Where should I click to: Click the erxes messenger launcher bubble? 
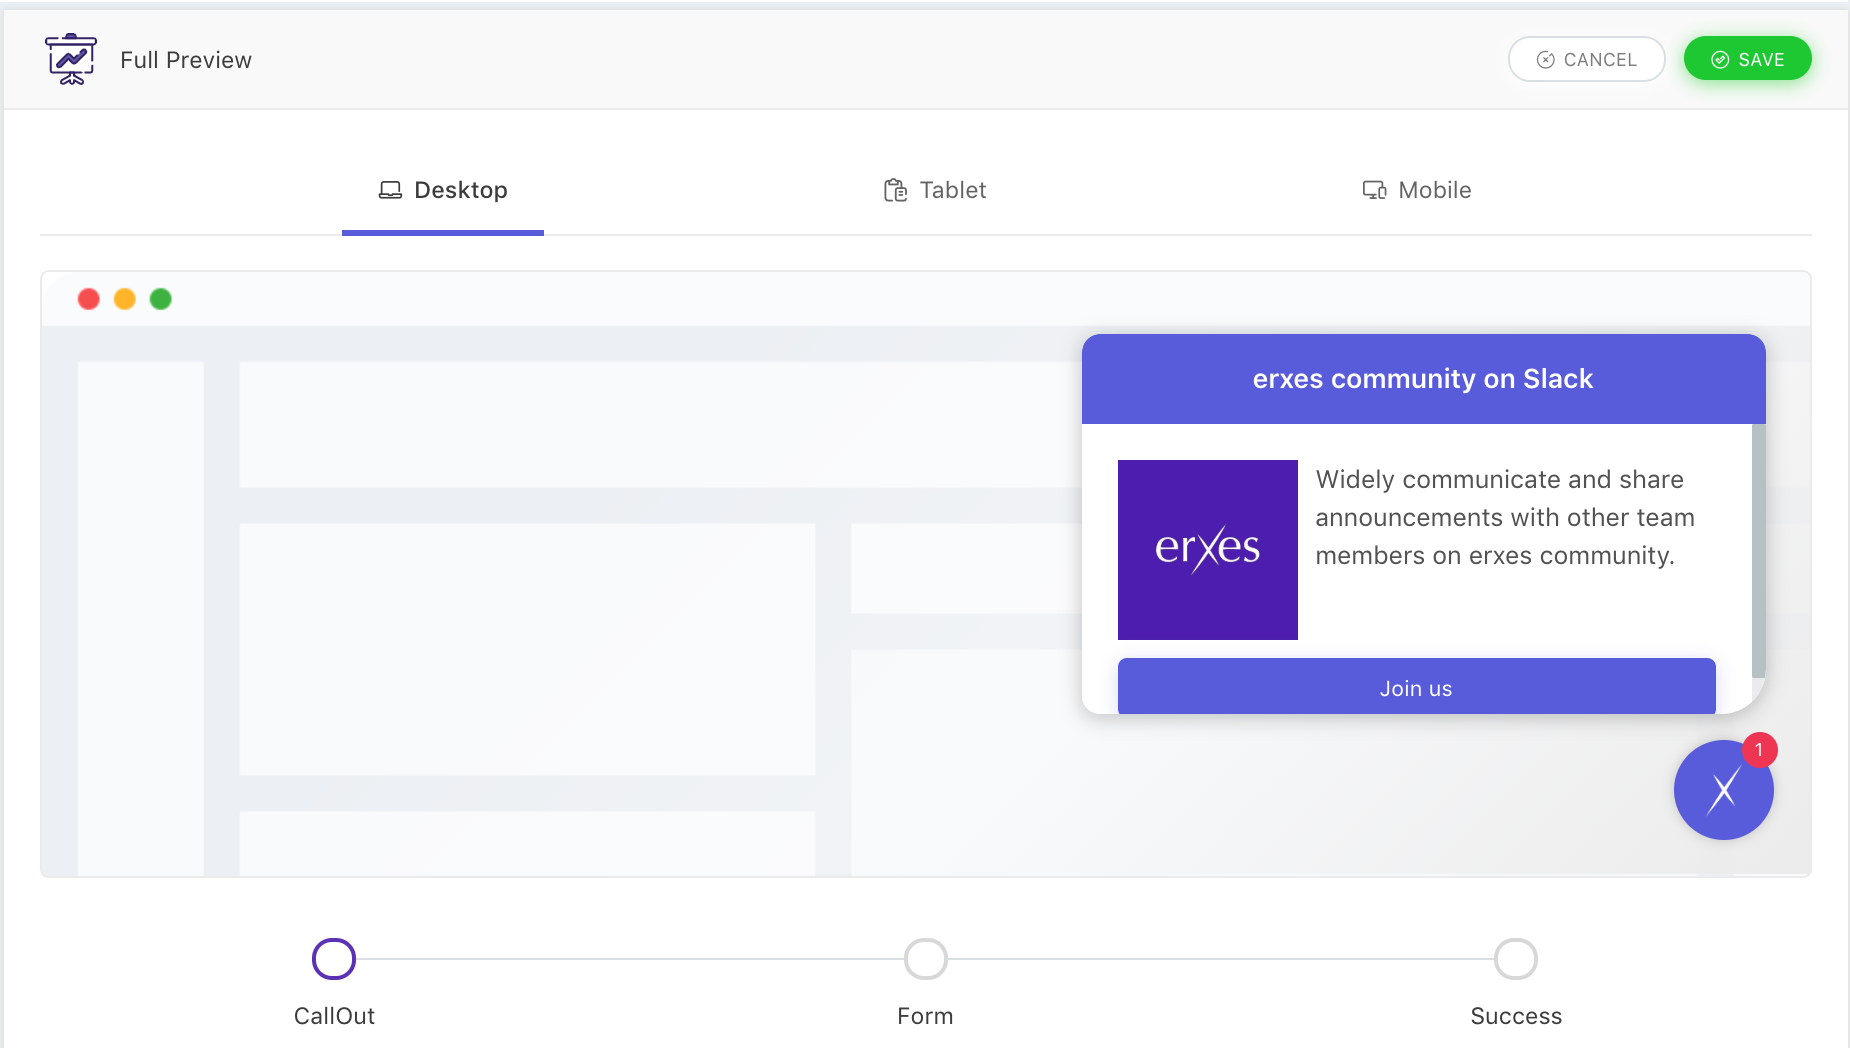[1722, 791]
